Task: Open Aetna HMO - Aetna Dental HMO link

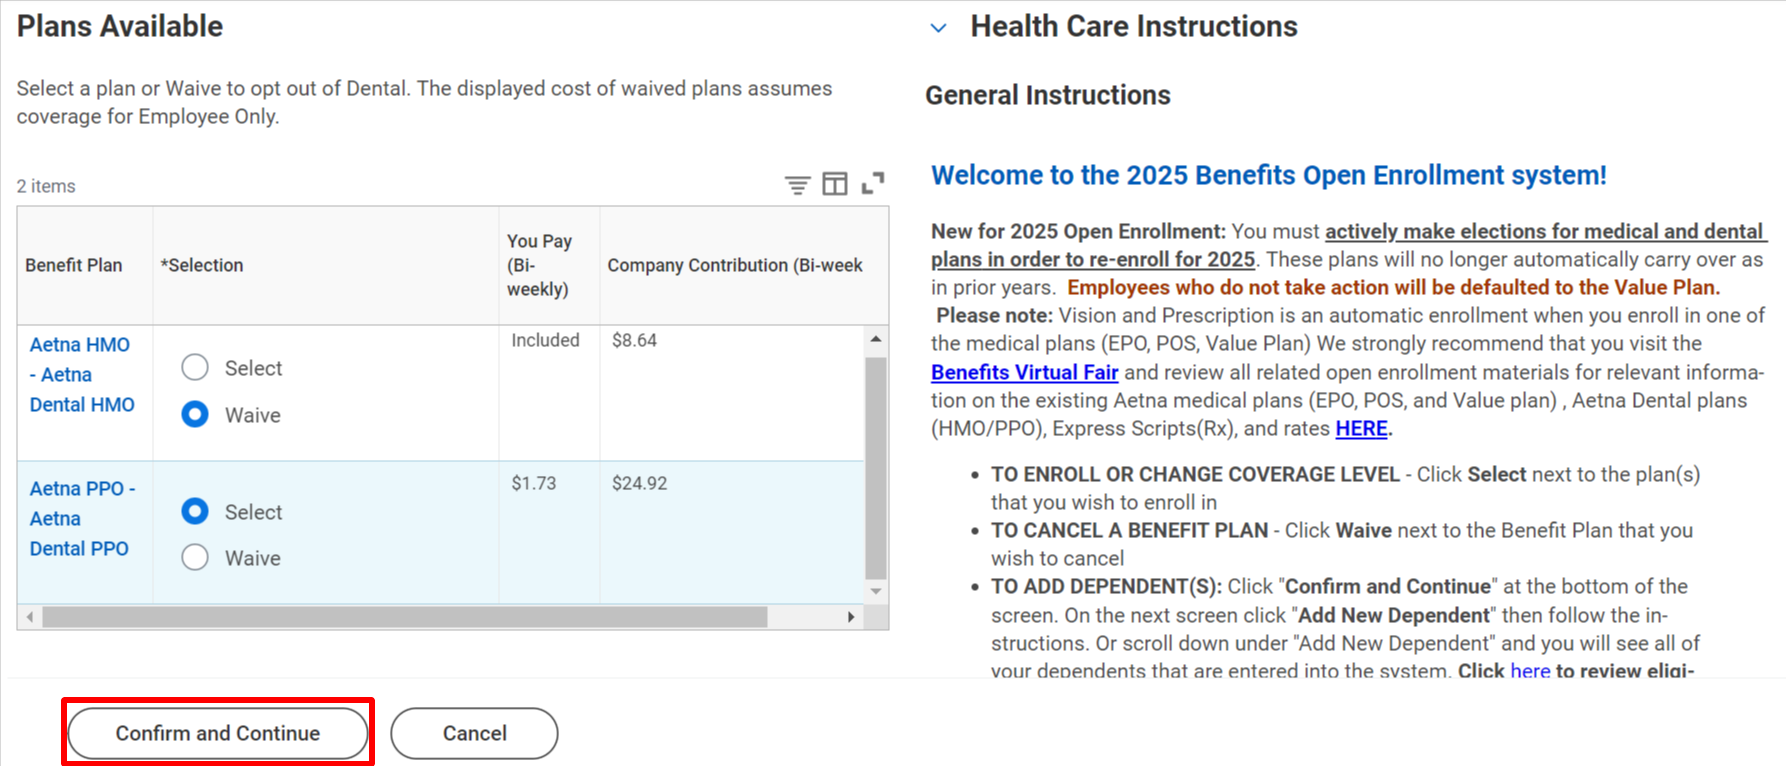Action: pyautogui.click(x=82, y=374)
